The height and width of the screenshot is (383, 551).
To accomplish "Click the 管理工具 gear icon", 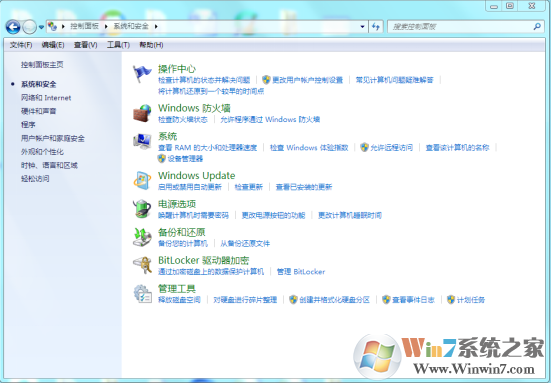I will [x=142, y=294].
